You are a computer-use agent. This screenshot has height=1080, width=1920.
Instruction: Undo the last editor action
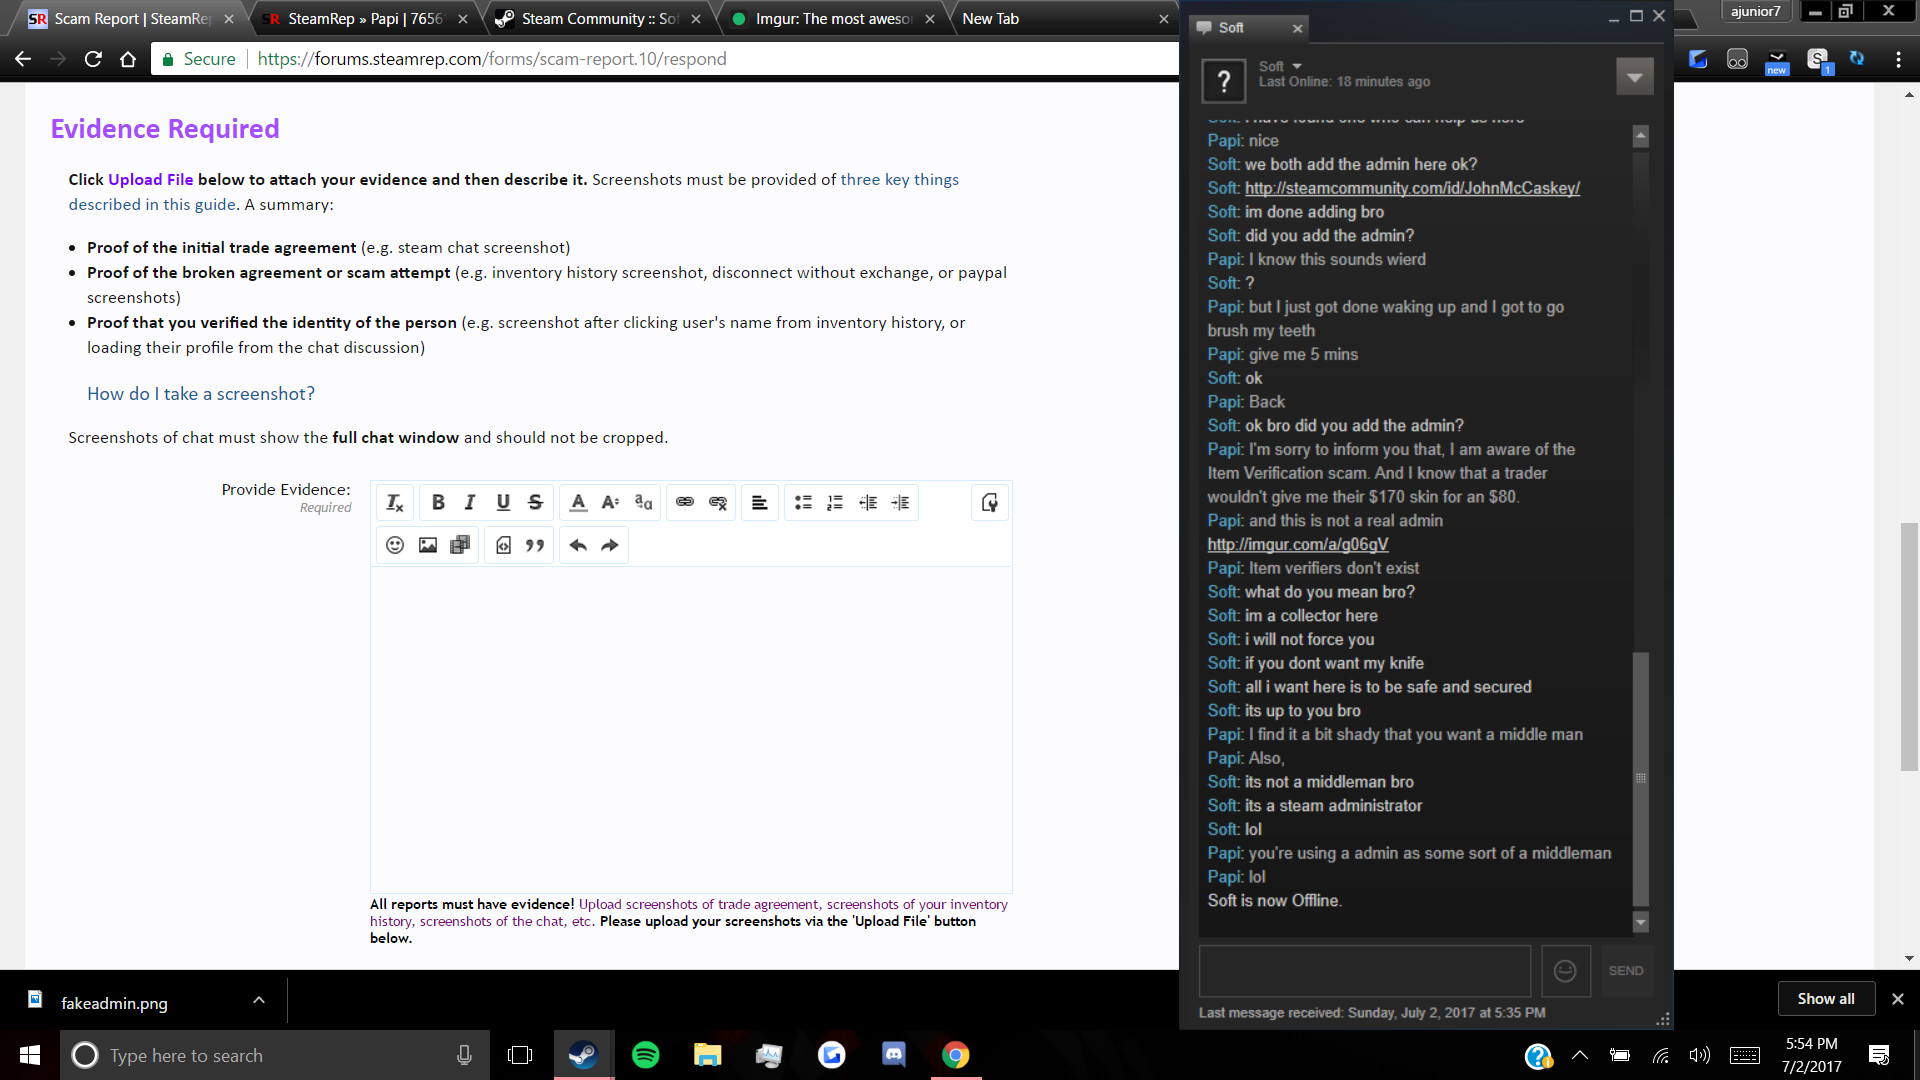(x=577, y=545)
